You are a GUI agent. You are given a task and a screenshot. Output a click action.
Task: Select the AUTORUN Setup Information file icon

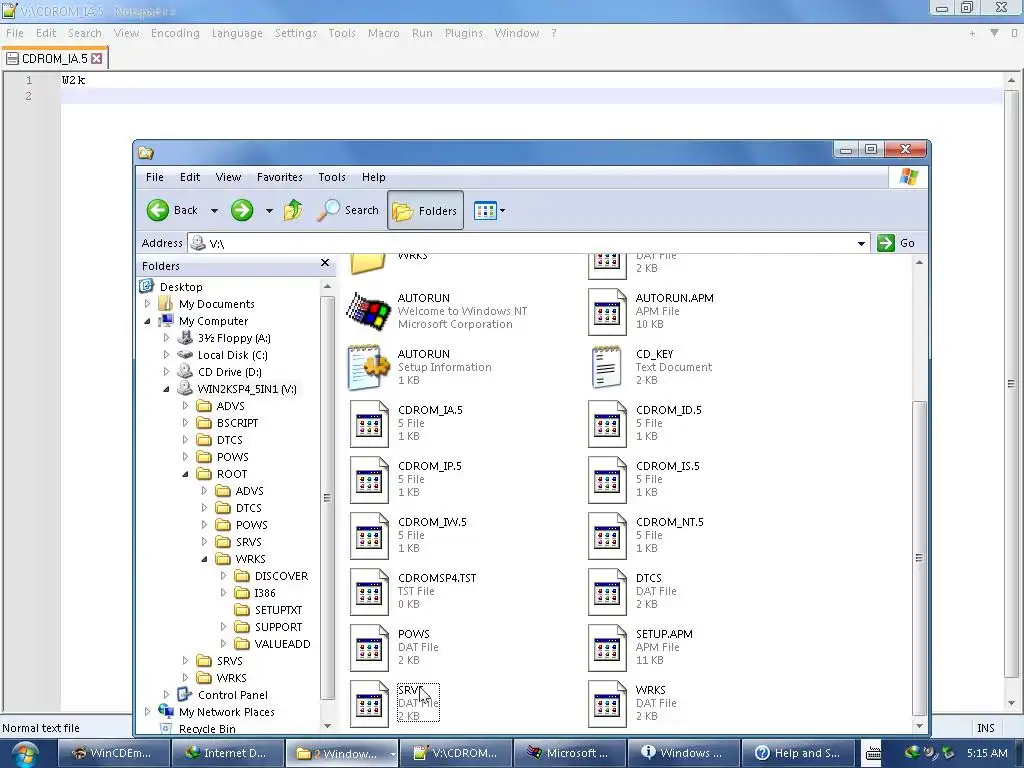click(x=368, y=367)
